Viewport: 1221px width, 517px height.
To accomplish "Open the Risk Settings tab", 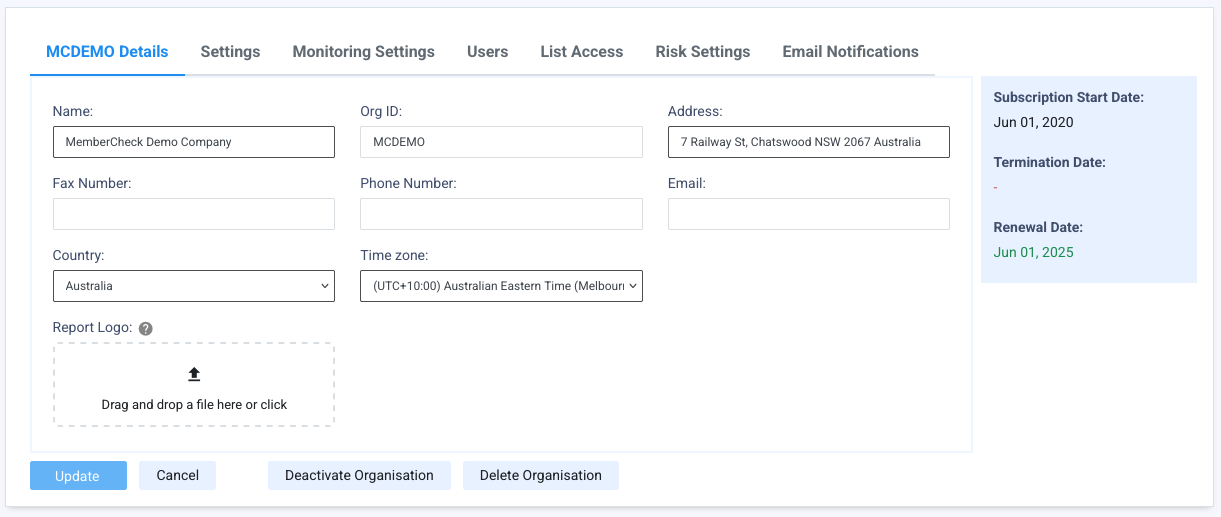I will (x=702, y=52).
